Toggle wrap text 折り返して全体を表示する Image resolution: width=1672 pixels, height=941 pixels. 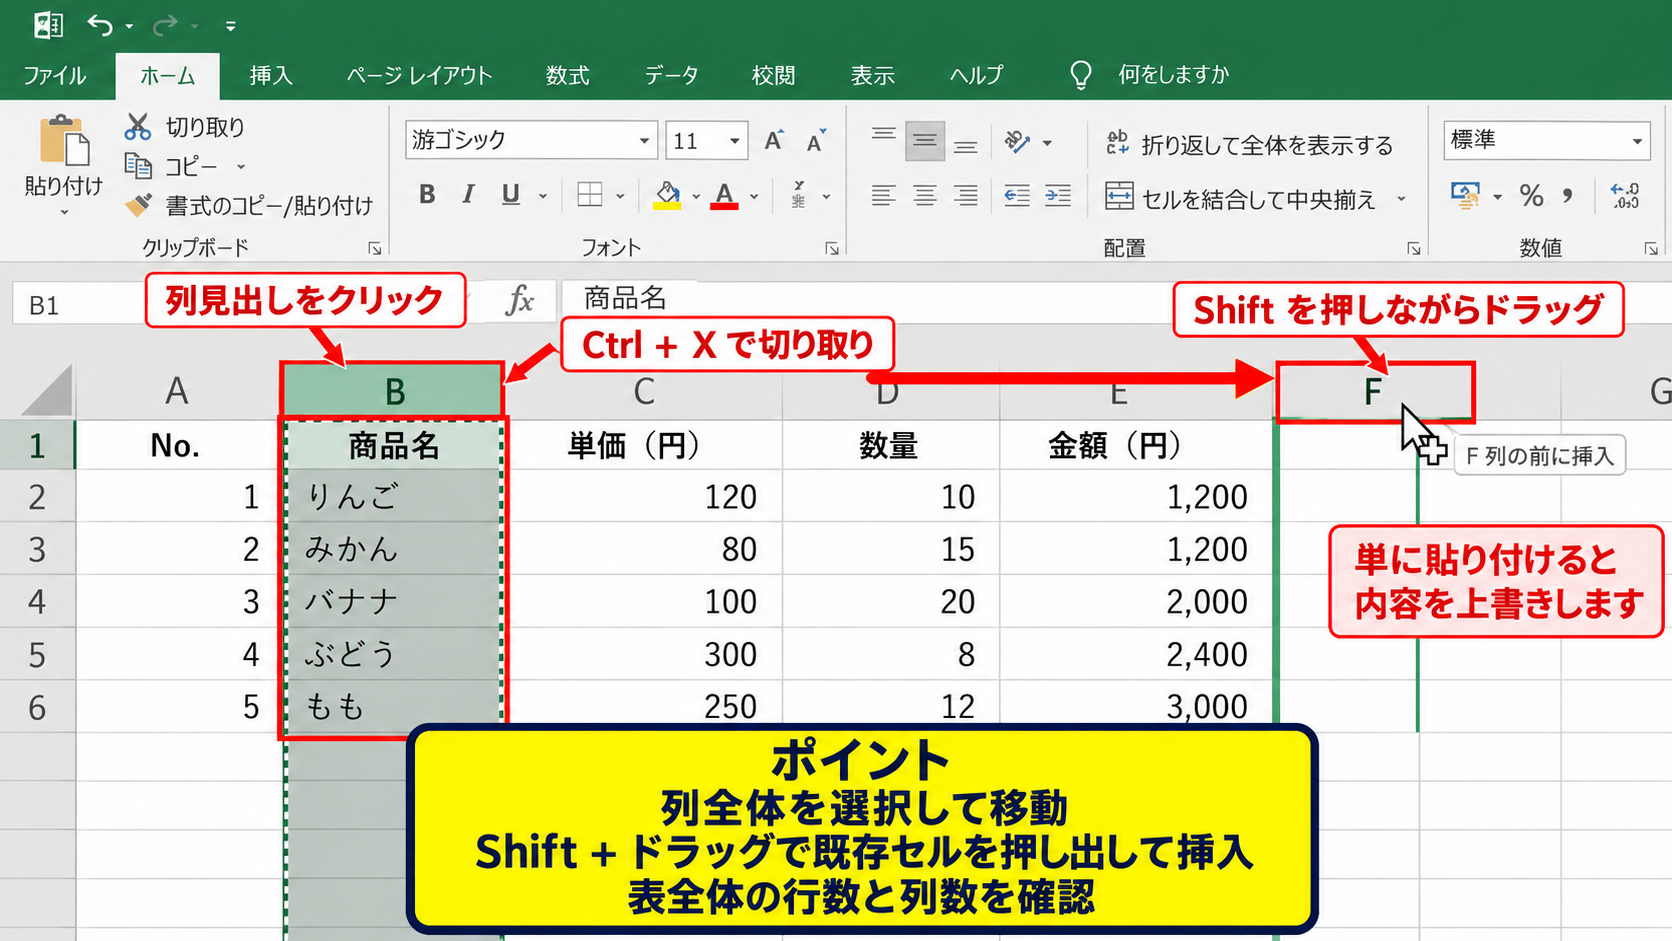click(x=1249, y=145)
